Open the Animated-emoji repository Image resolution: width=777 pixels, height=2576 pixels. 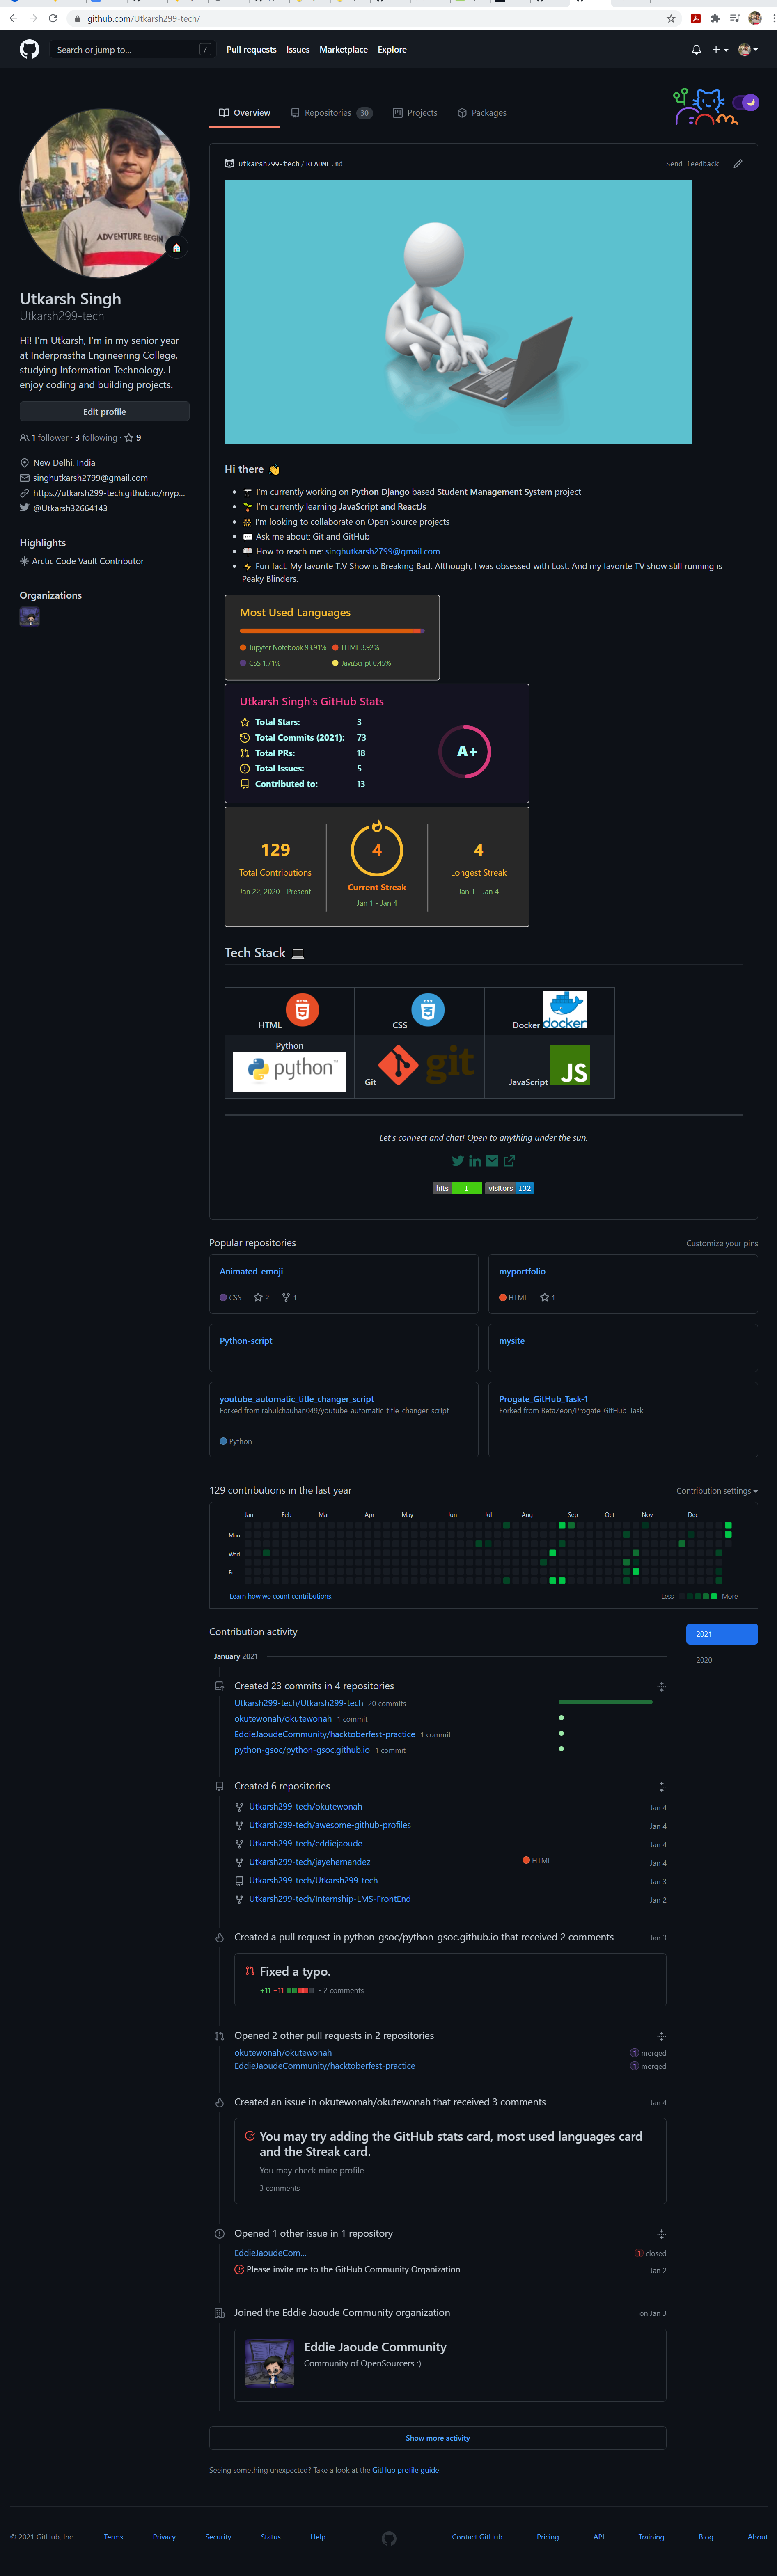pos(251,1271)
